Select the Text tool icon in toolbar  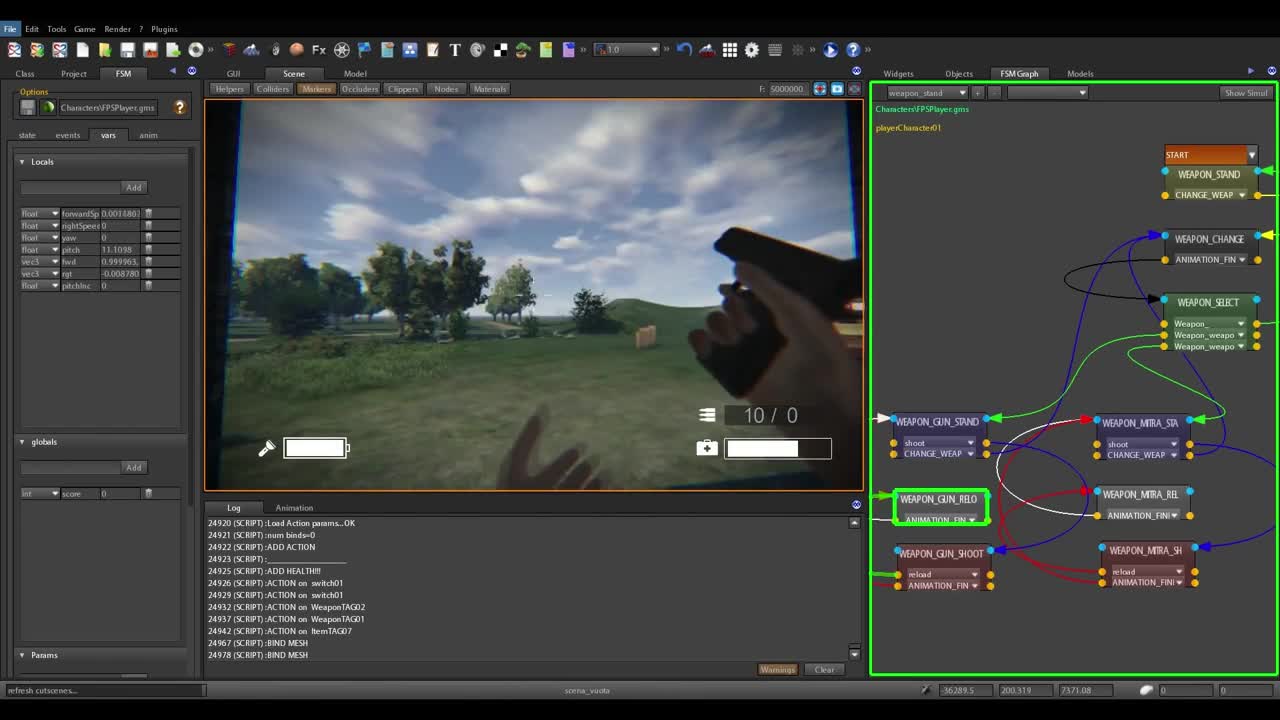454,50
